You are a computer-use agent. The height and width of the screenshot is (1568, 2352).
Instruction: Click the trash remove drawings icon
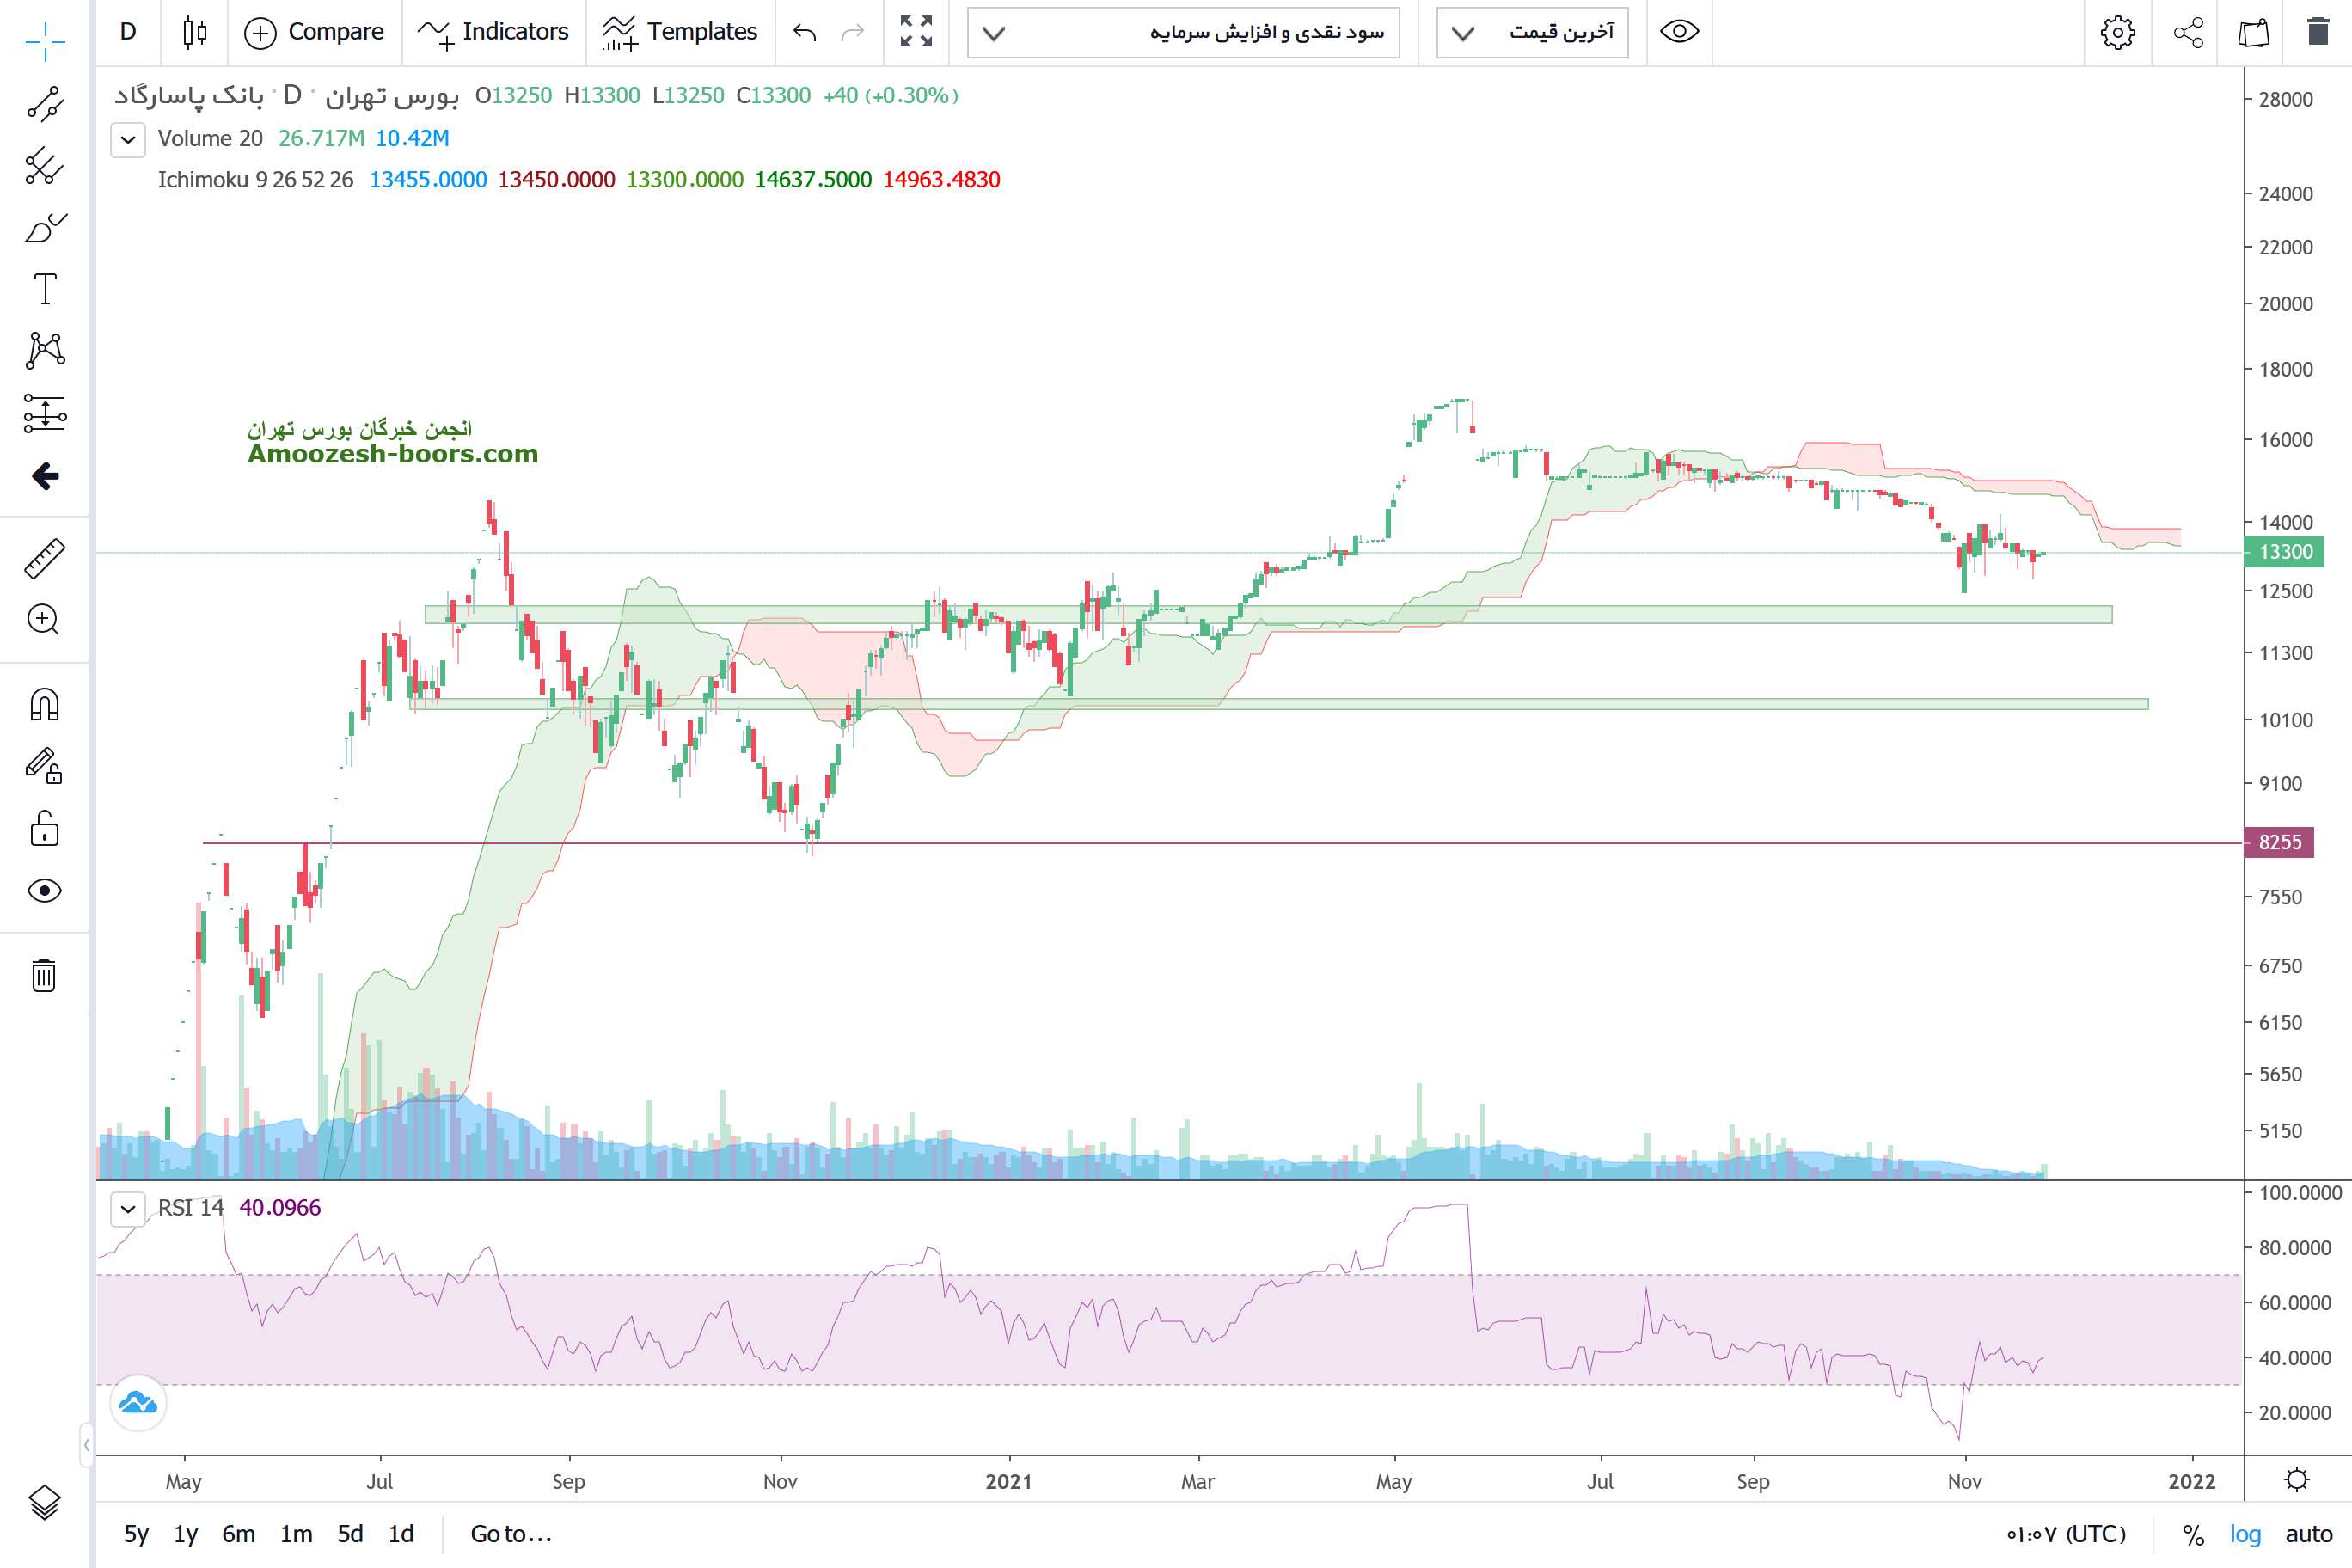(45, 975)
